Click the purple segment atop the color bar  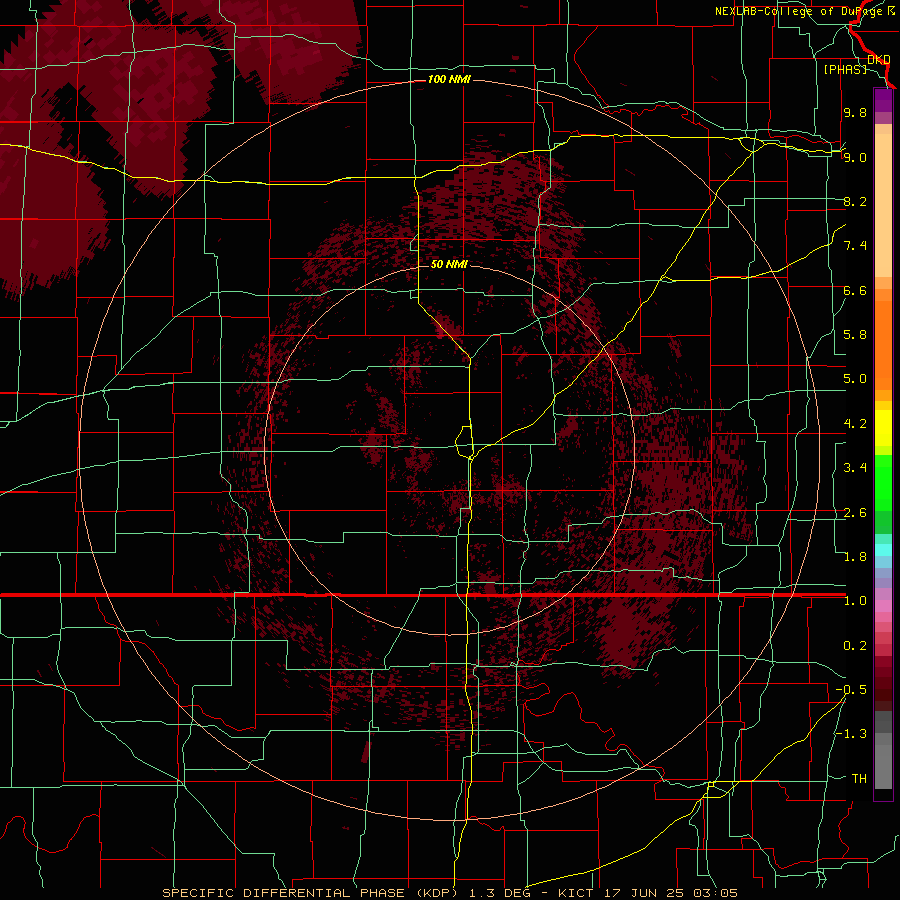(x=883, y=100)
